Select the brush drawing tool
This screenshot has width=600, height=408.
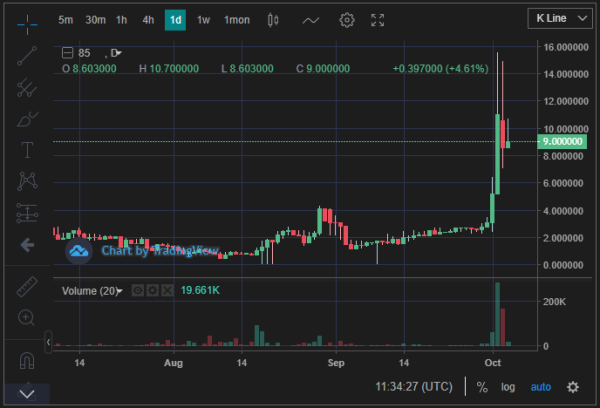[x=27, y=119]
